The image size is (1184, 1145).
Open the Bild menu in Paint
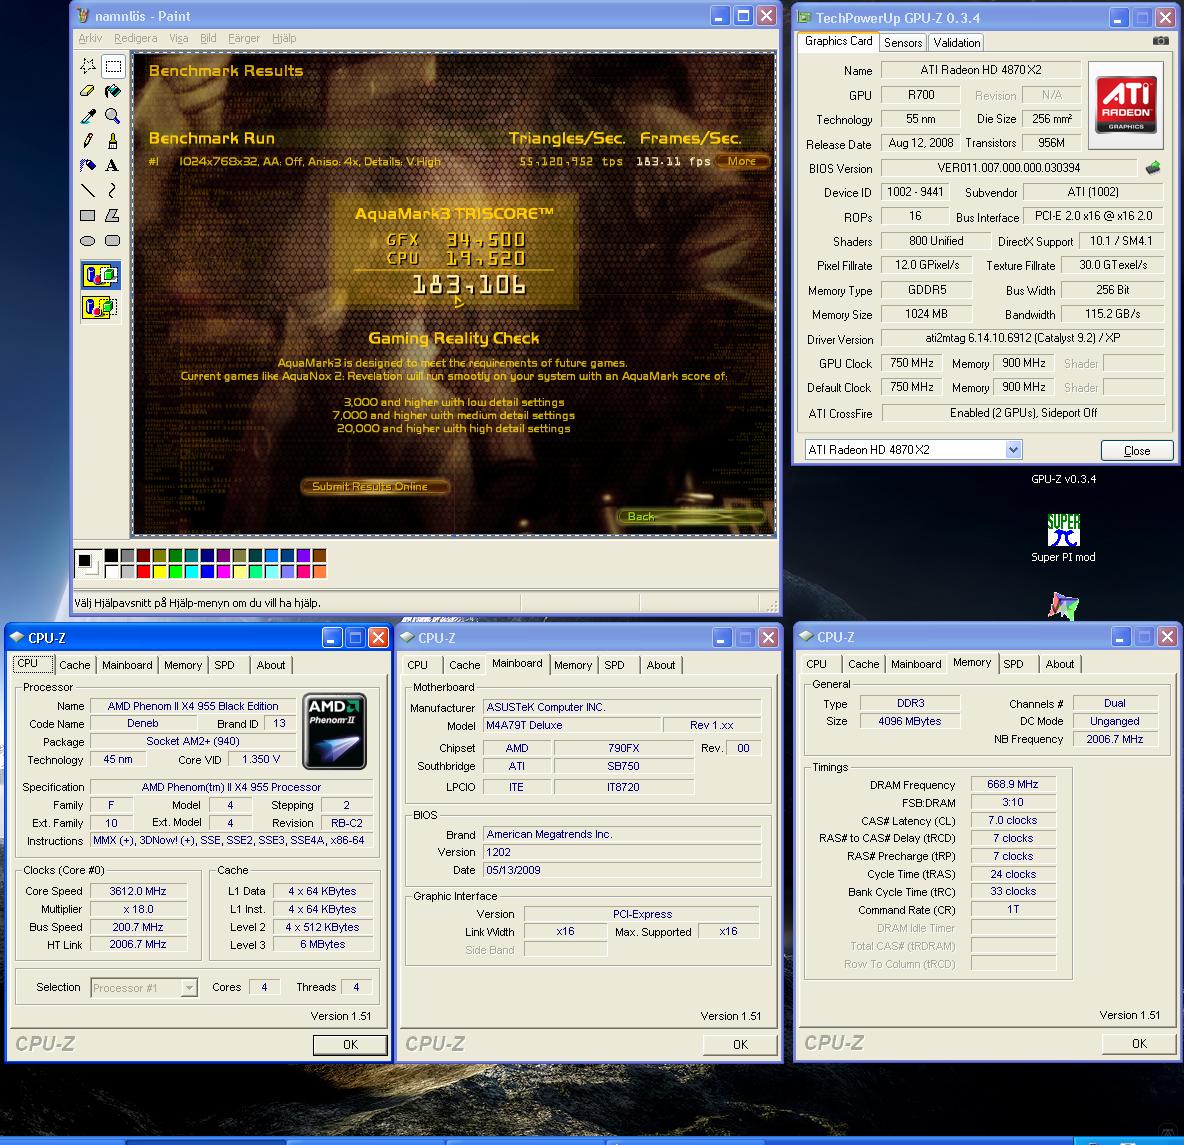pos(208,38)
